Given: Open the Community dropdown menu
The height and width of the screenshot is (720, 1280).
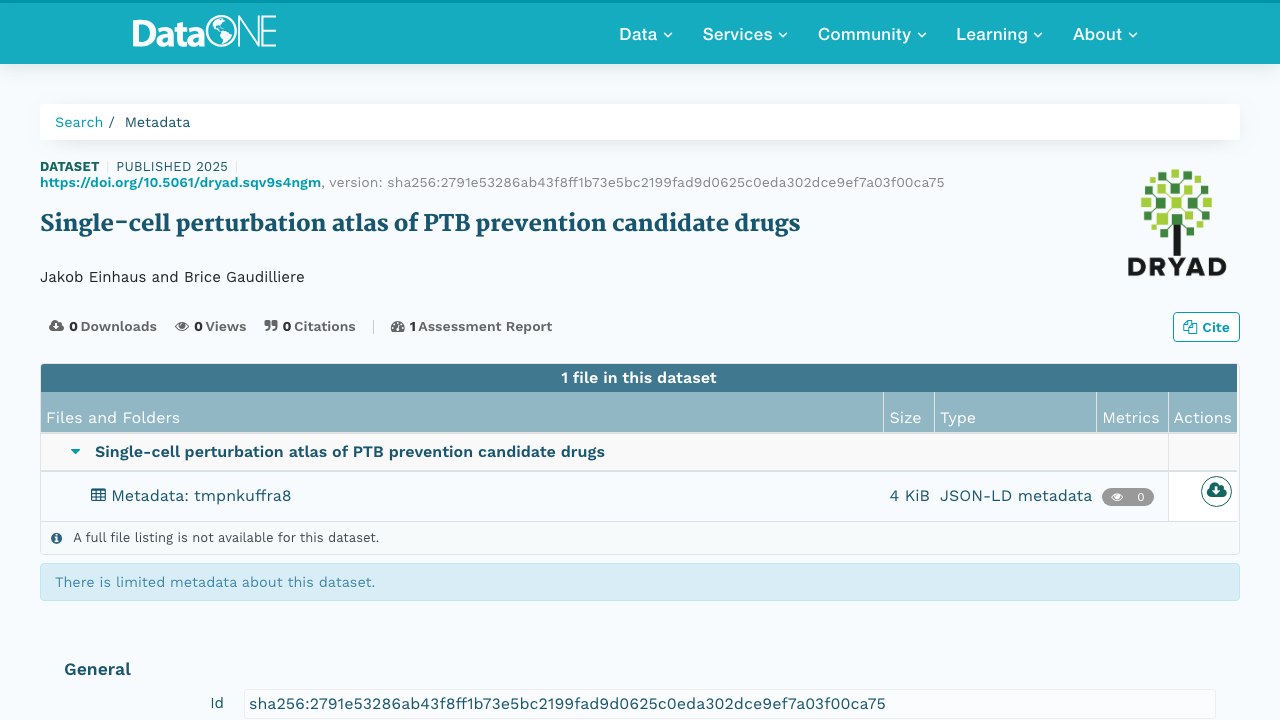Looking at the screenshot, I should click(x=872, y=34).
